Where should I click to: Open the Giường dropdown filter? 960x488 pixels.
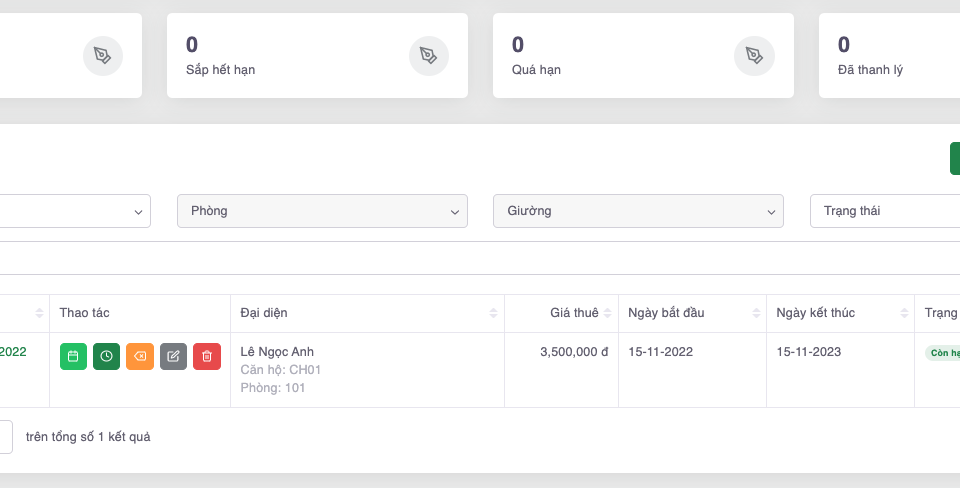[638, 211]
